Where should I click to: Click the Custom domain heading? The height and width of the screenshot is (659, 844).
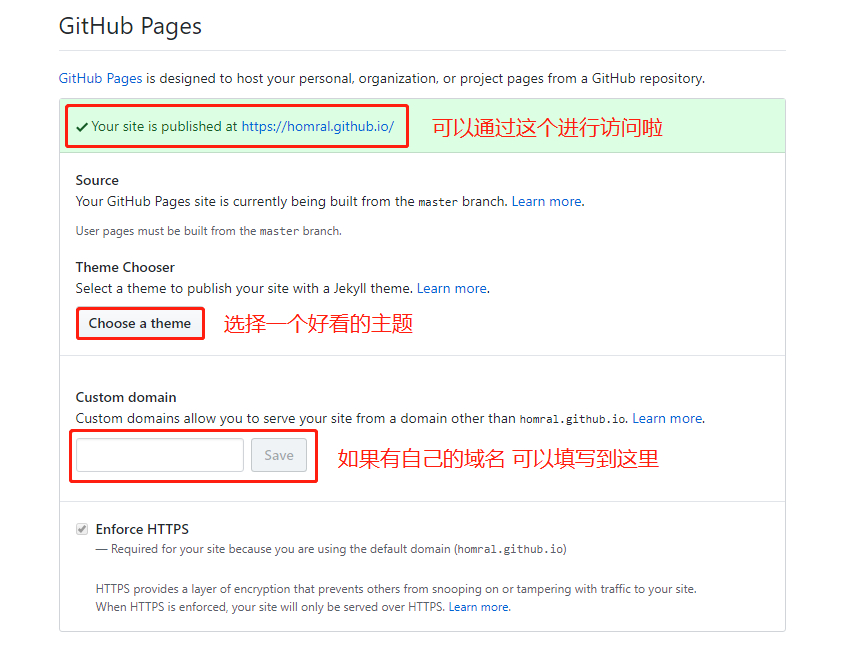pos(126,397)
